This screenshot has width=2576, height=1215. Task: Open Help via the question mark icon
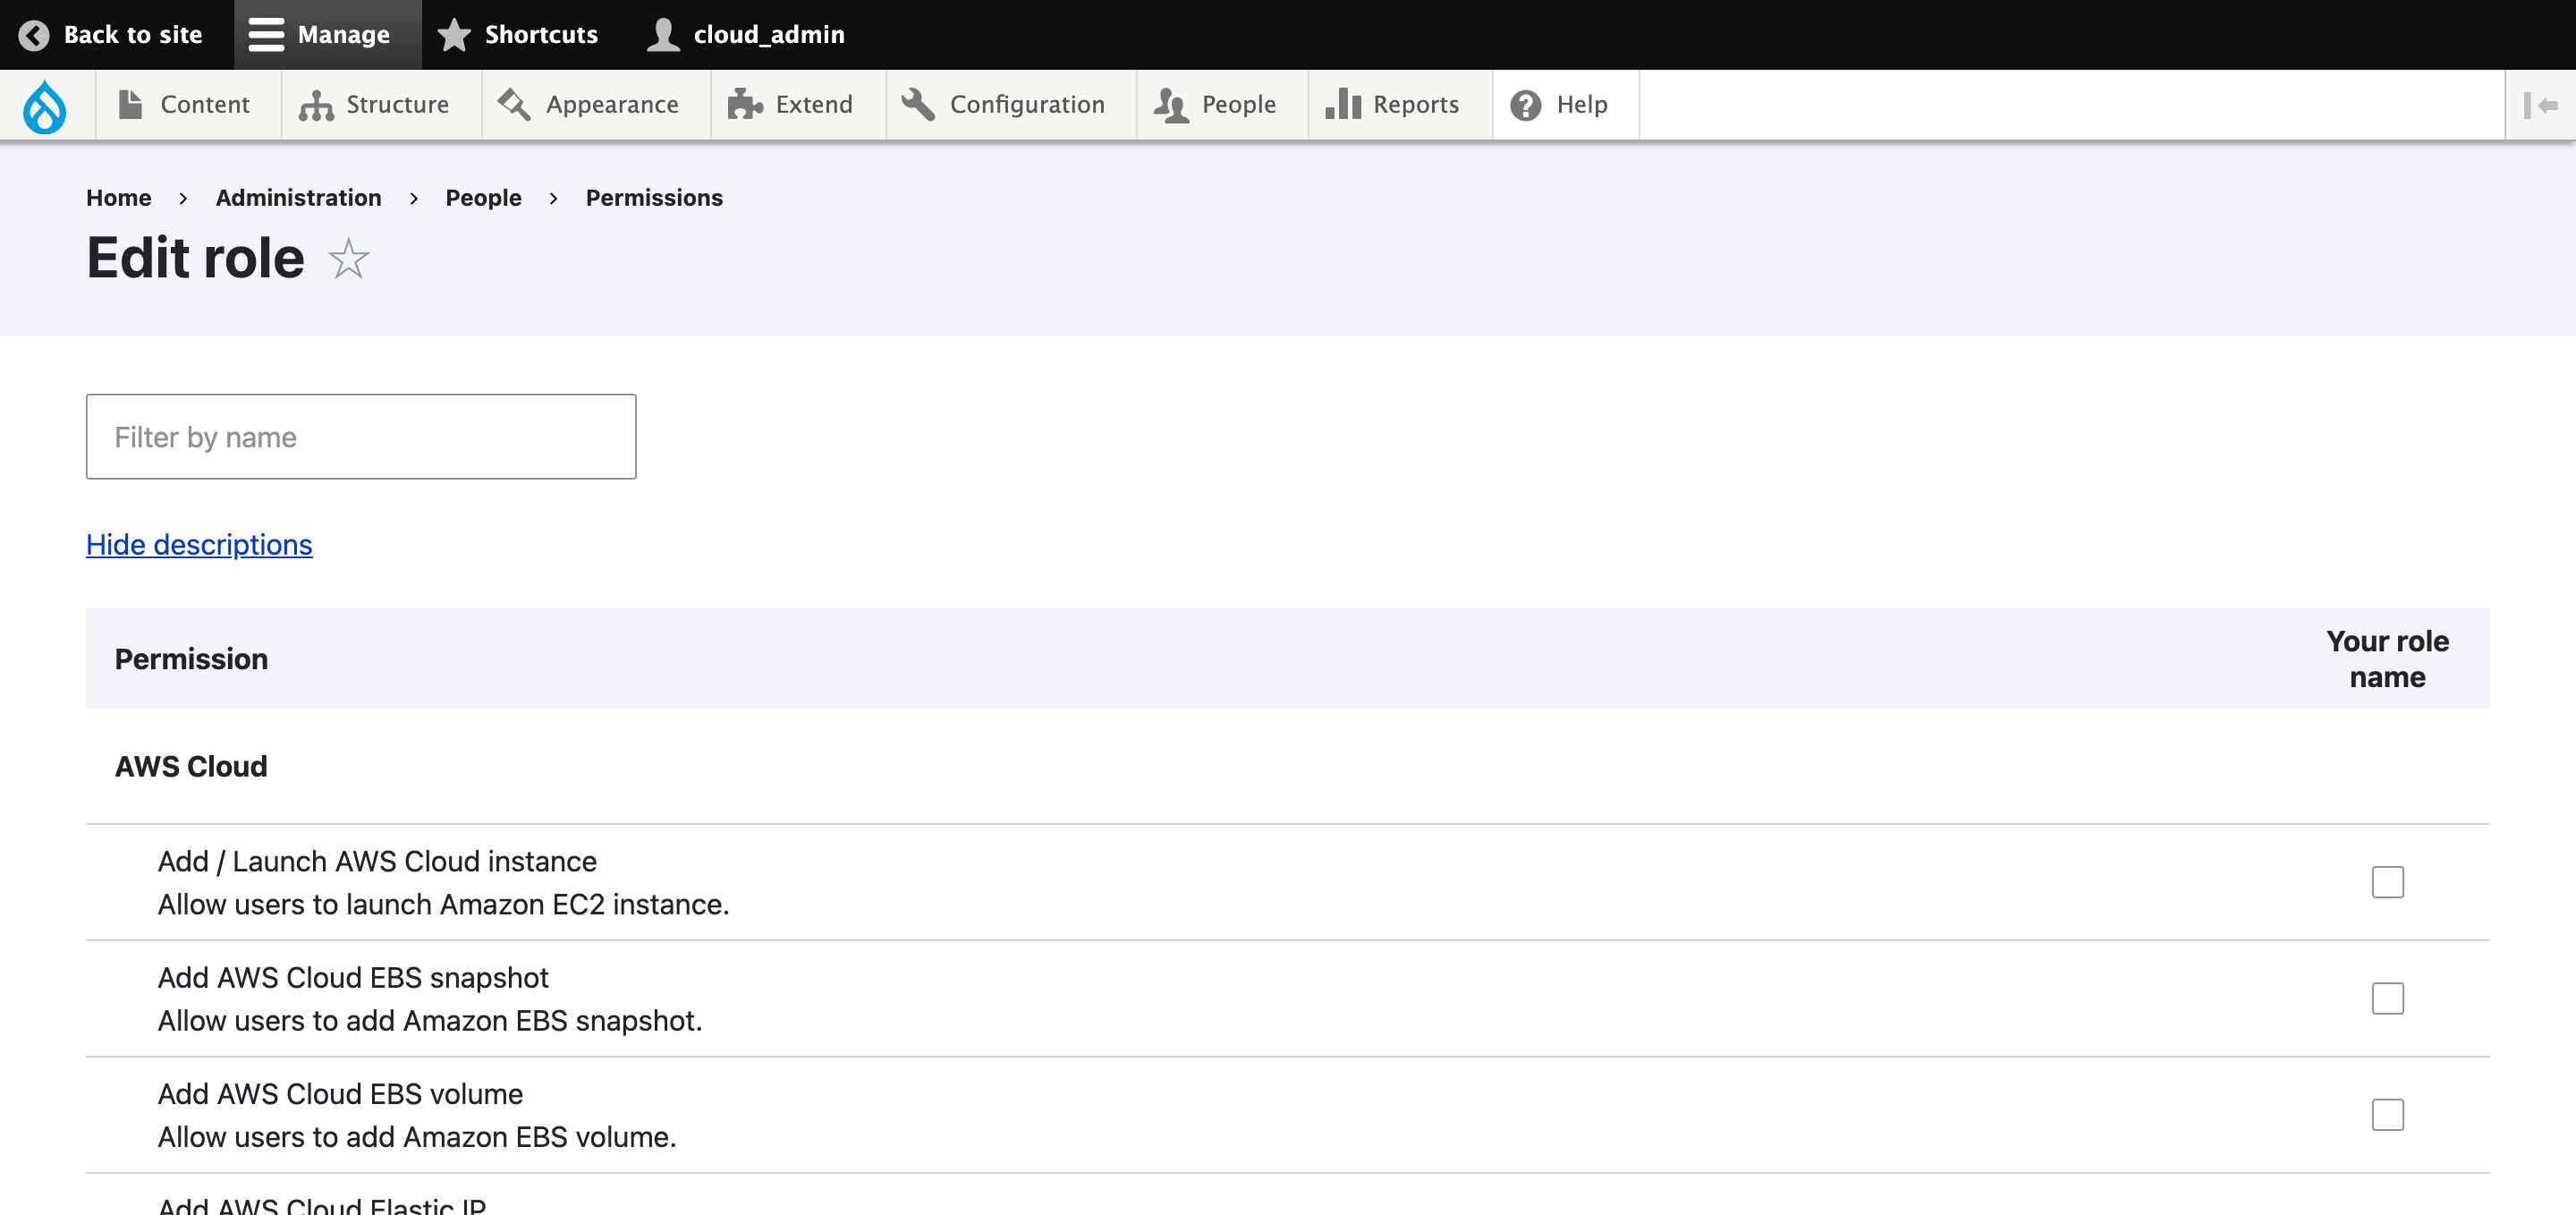pyautogui.click(x=1525, y=105)
